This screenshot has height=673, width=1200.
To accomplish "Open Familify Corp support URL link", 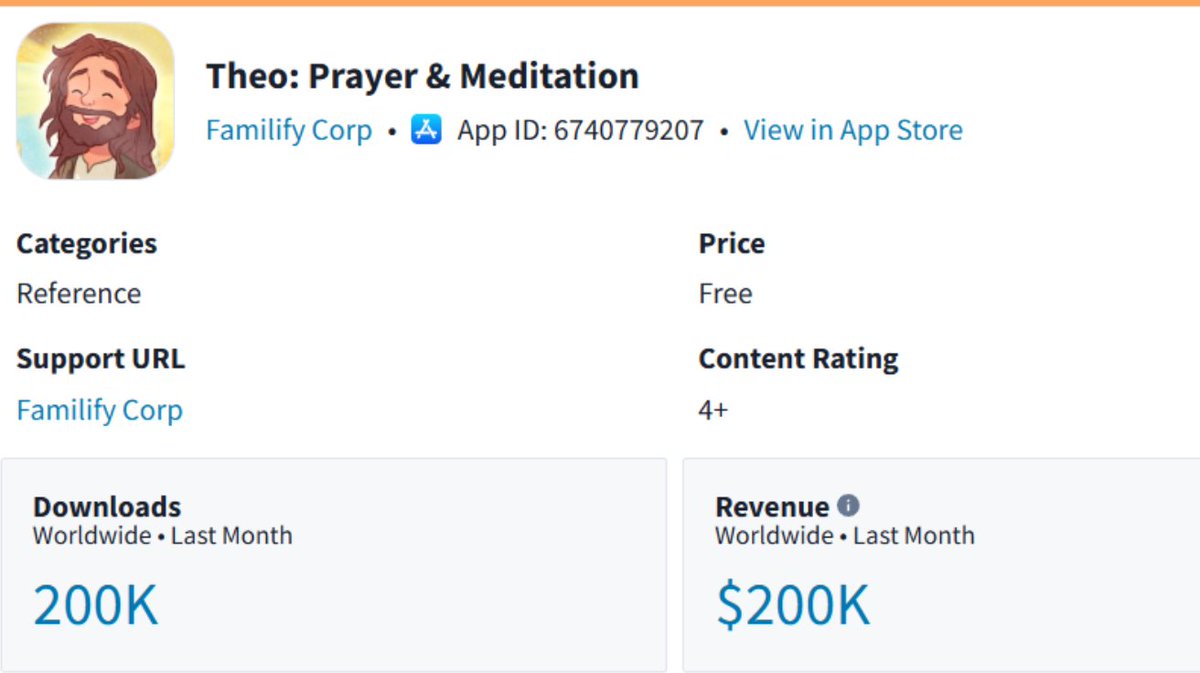I will pyautogui.click(x=100, y=410).
